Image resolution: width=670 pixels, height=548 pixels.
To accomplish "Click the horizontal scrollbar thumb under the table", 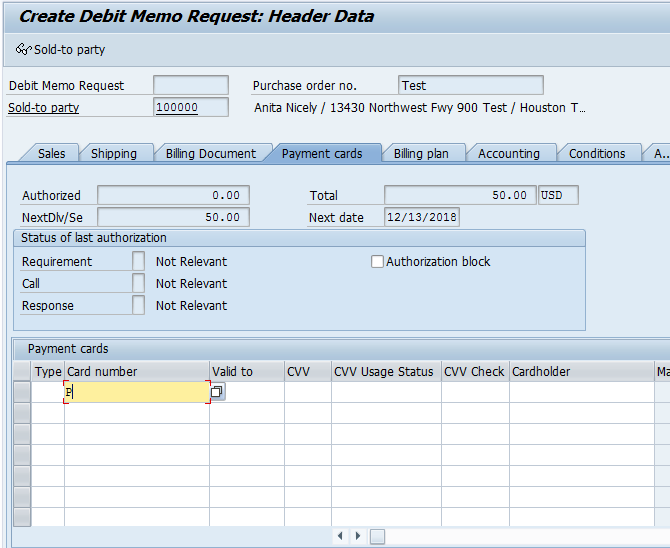I will click(x=377, y=537).
